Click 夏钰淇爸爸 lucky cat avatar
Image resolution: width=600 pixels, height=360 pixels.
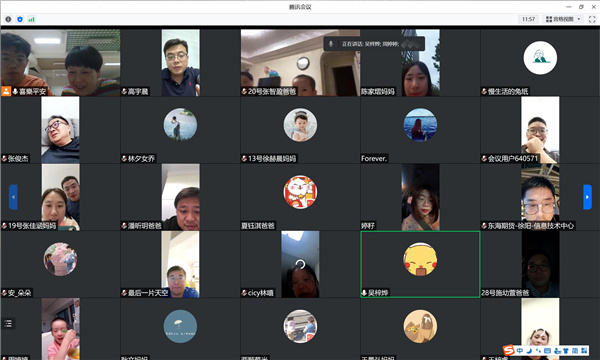click(x=300, y=192)
